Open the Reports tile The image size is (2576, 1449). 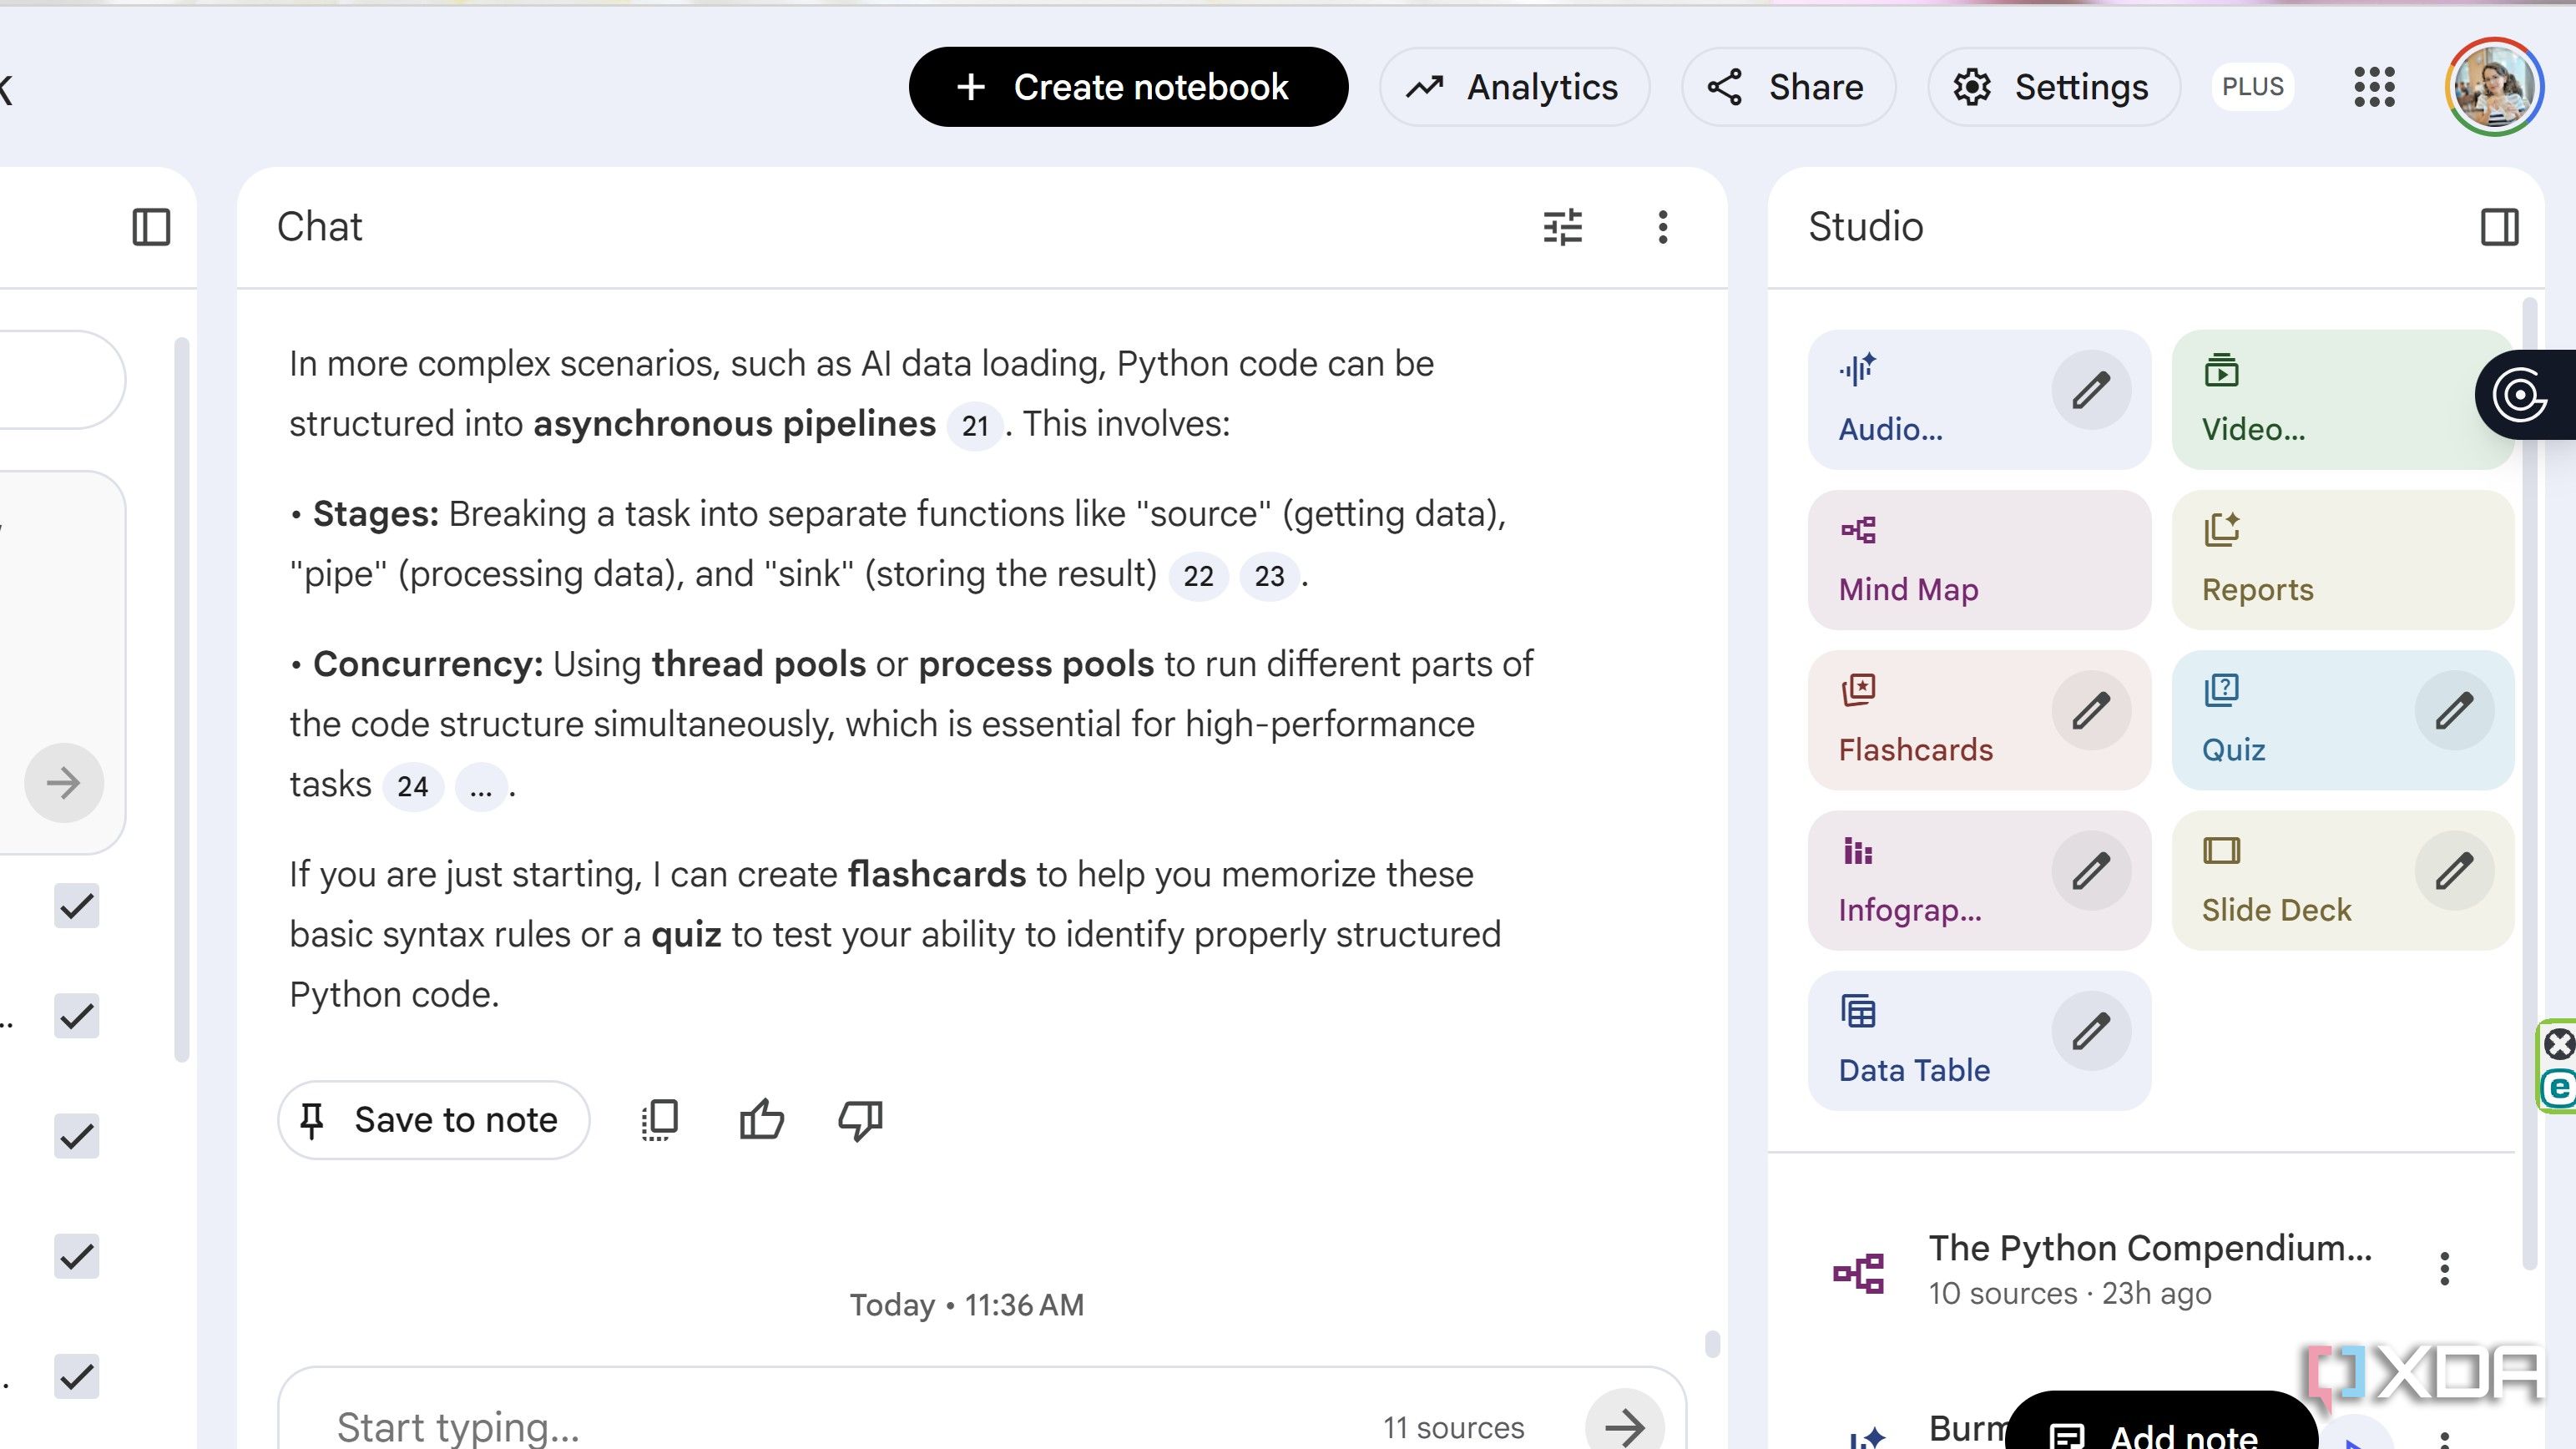tap(2342, 560)
